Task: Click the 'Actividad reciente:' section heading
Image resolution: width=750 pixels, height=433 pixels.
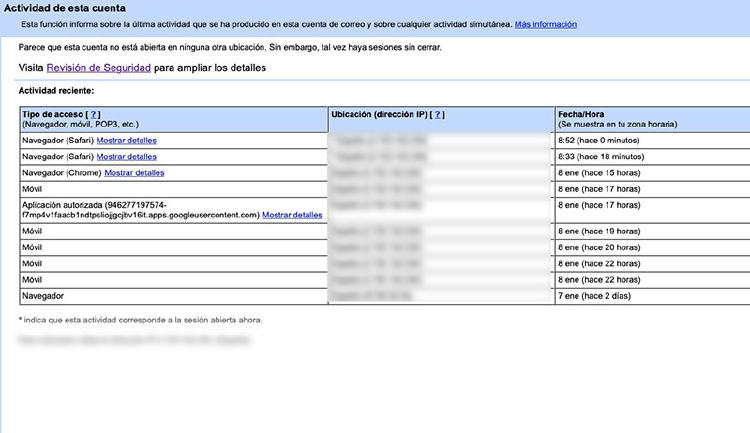Action: pyautogui.click(x=56, y=91)
